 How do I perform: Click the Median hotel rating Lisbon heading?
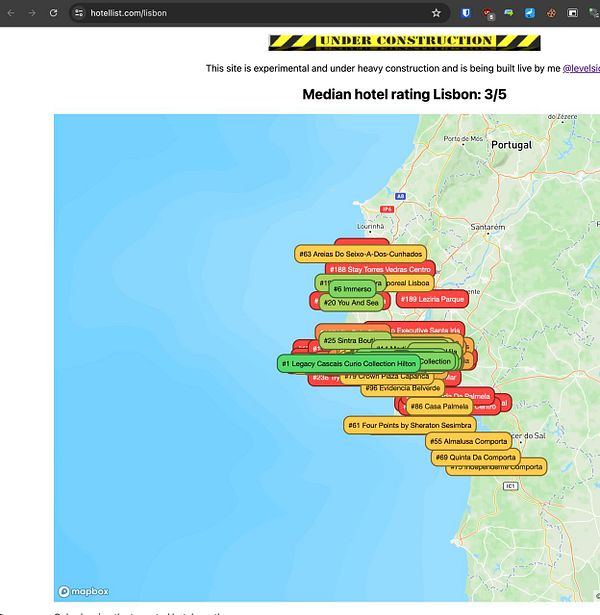tap(404, 94)
